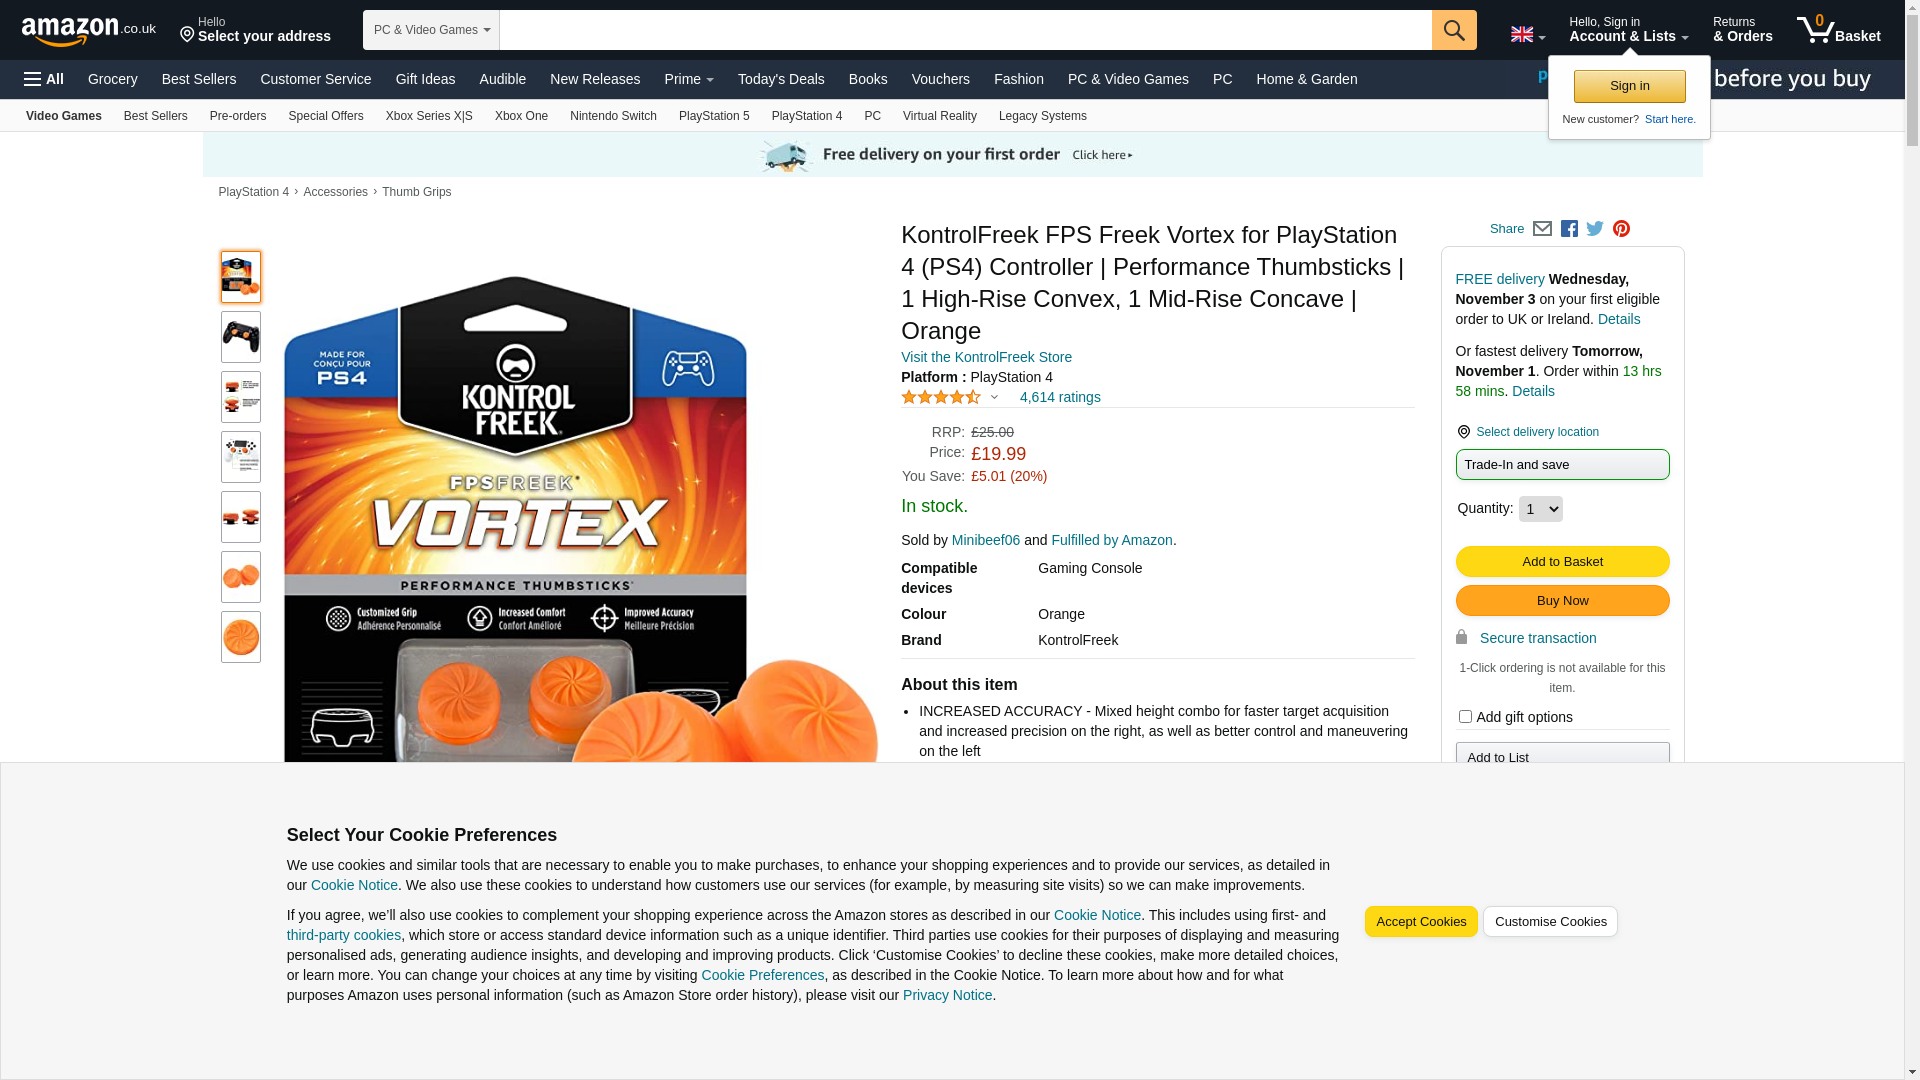Click the Amazon.co.uk logo
Screen dimensions: 1920x1080
(x=89, y=31)
